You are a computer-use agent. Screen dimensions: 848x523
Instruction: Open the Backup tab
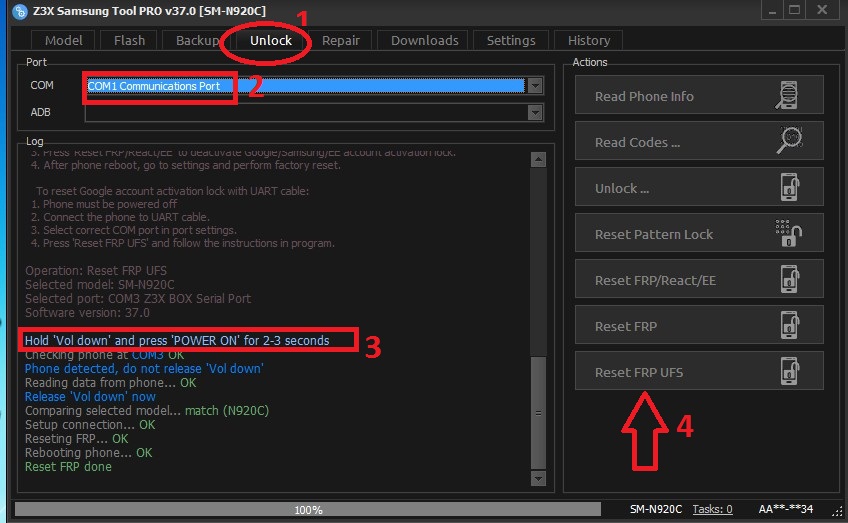(x=197, y=41)
